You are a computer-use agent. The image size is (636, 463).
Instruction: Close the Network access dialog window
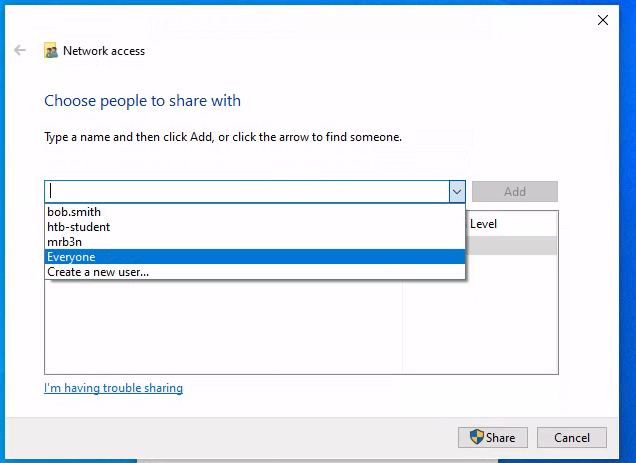pyautogui.click(x=603, y=20)
